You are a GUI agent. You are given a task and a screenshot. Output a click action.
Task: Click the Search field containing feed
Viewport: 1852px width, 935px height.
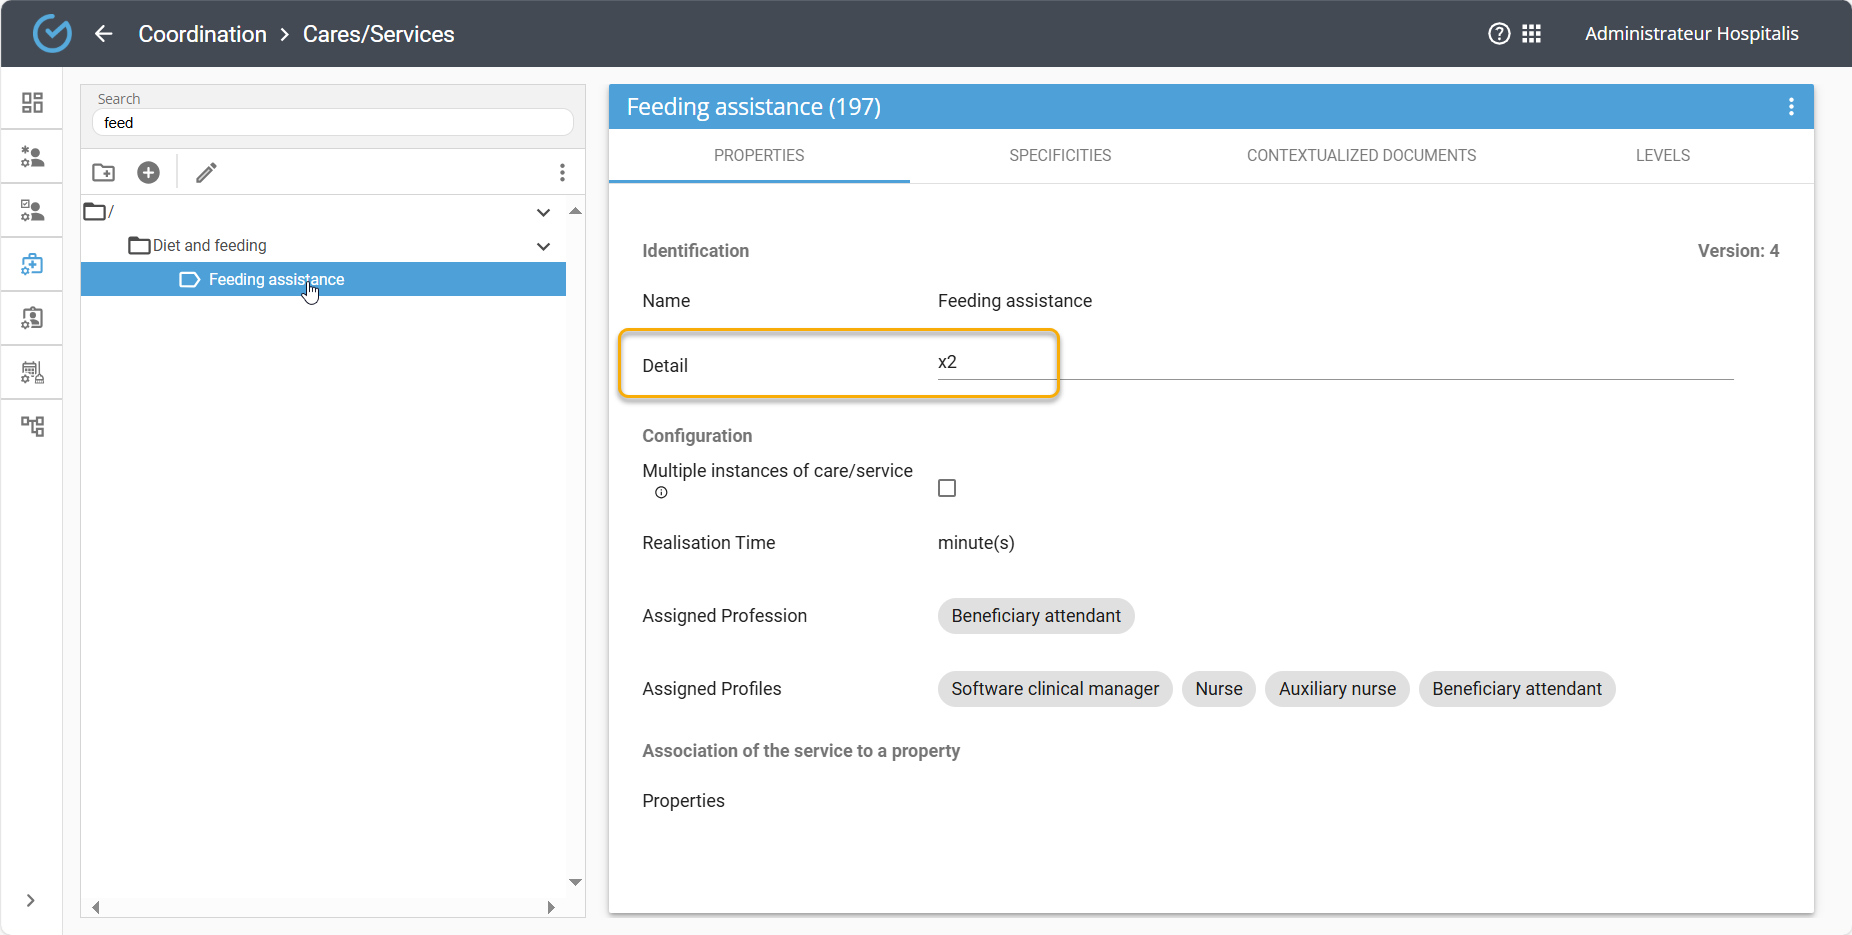pos(332,123)
